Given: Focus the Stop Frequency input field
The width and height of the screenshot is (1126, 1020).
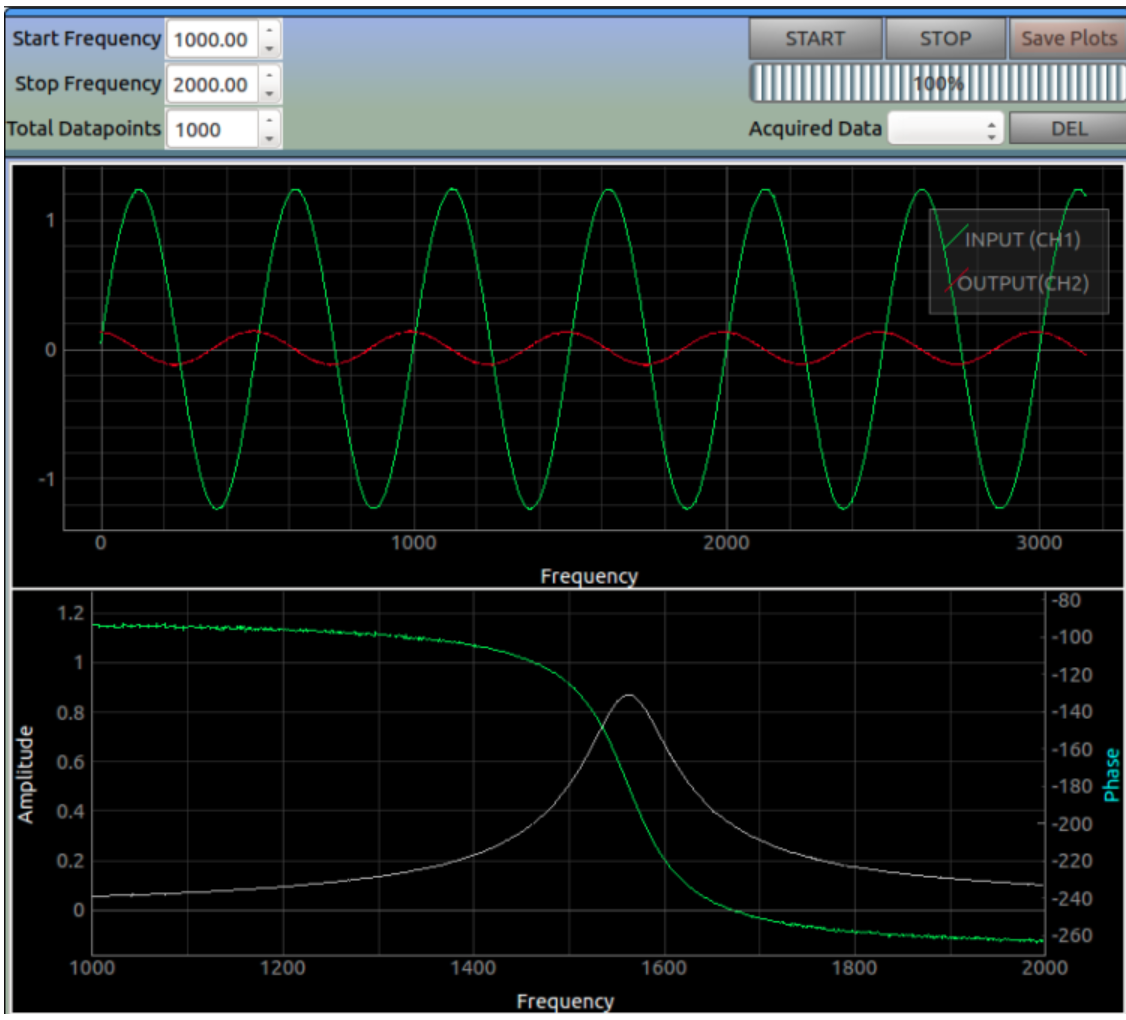Looking at the screenshot, I should click(x=212, y=84).
